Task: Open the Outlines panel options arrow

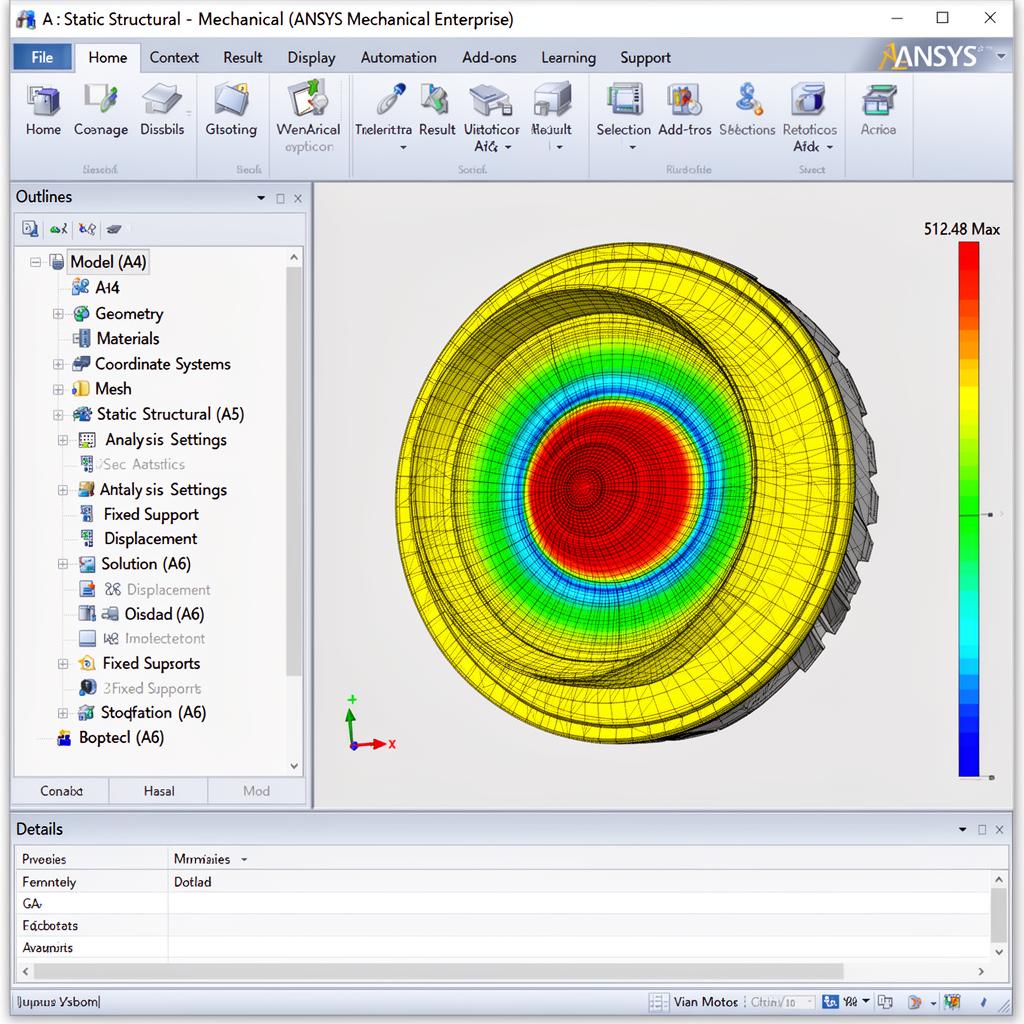Action: (261, 198)
